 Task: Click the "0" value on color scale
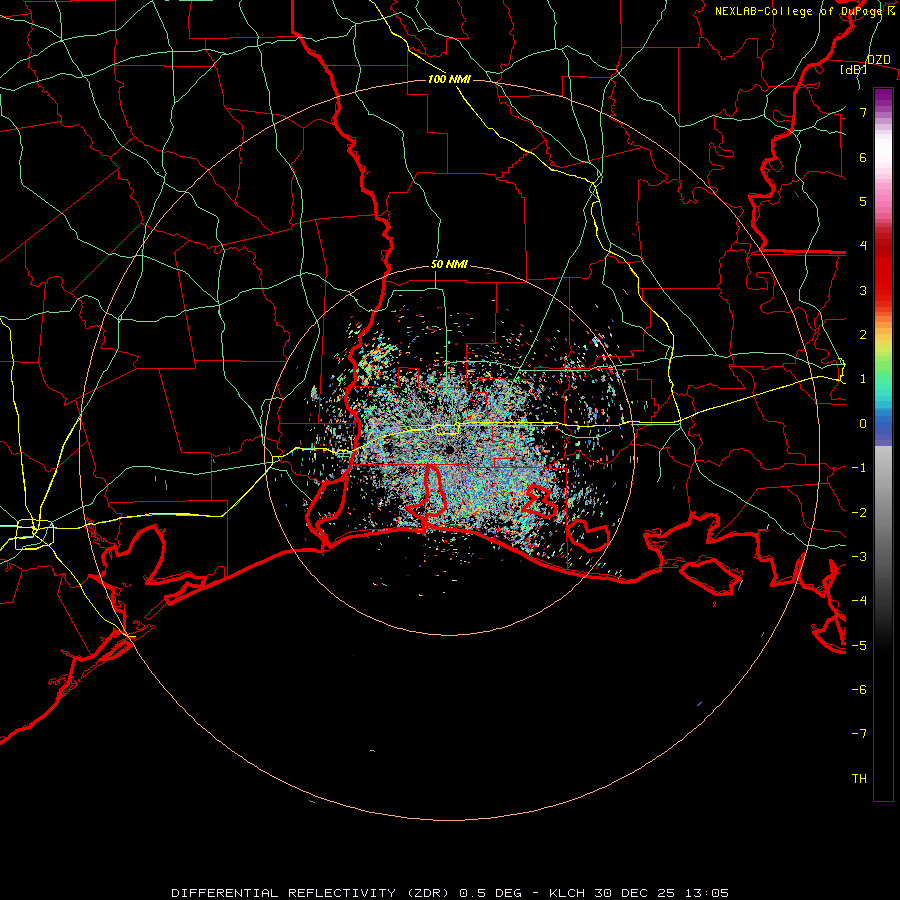863,424
